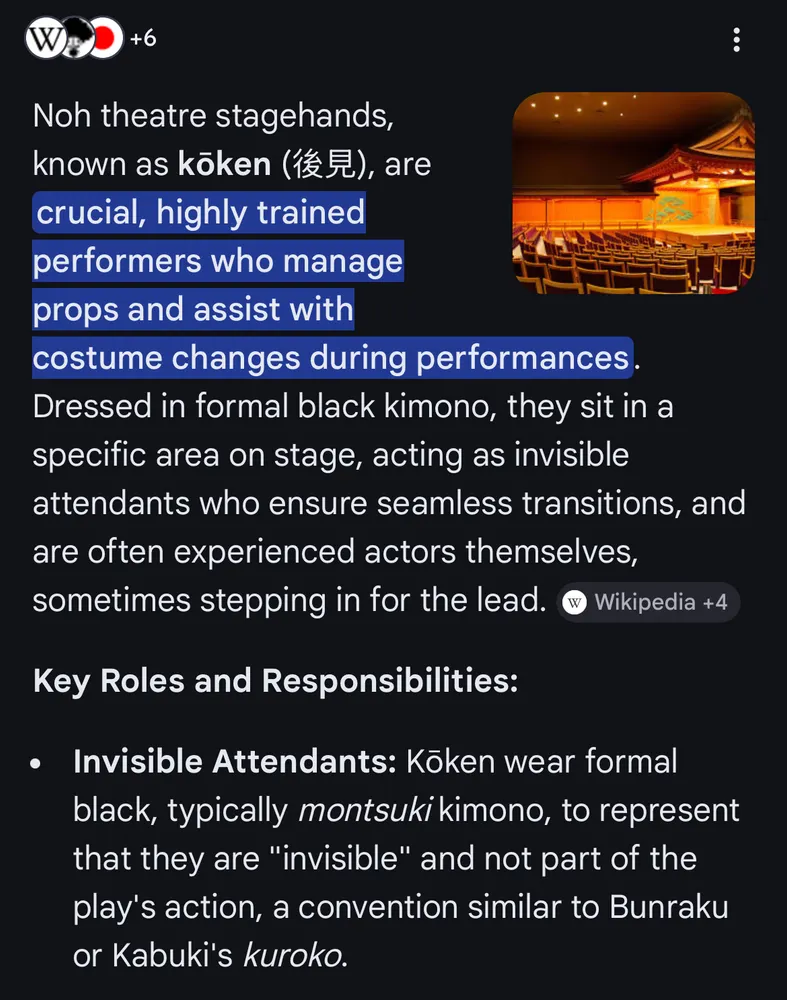Click highlighted text "costume changes during performances"
This screenshot has height=1000, width=787.
(x=330, y=357)
